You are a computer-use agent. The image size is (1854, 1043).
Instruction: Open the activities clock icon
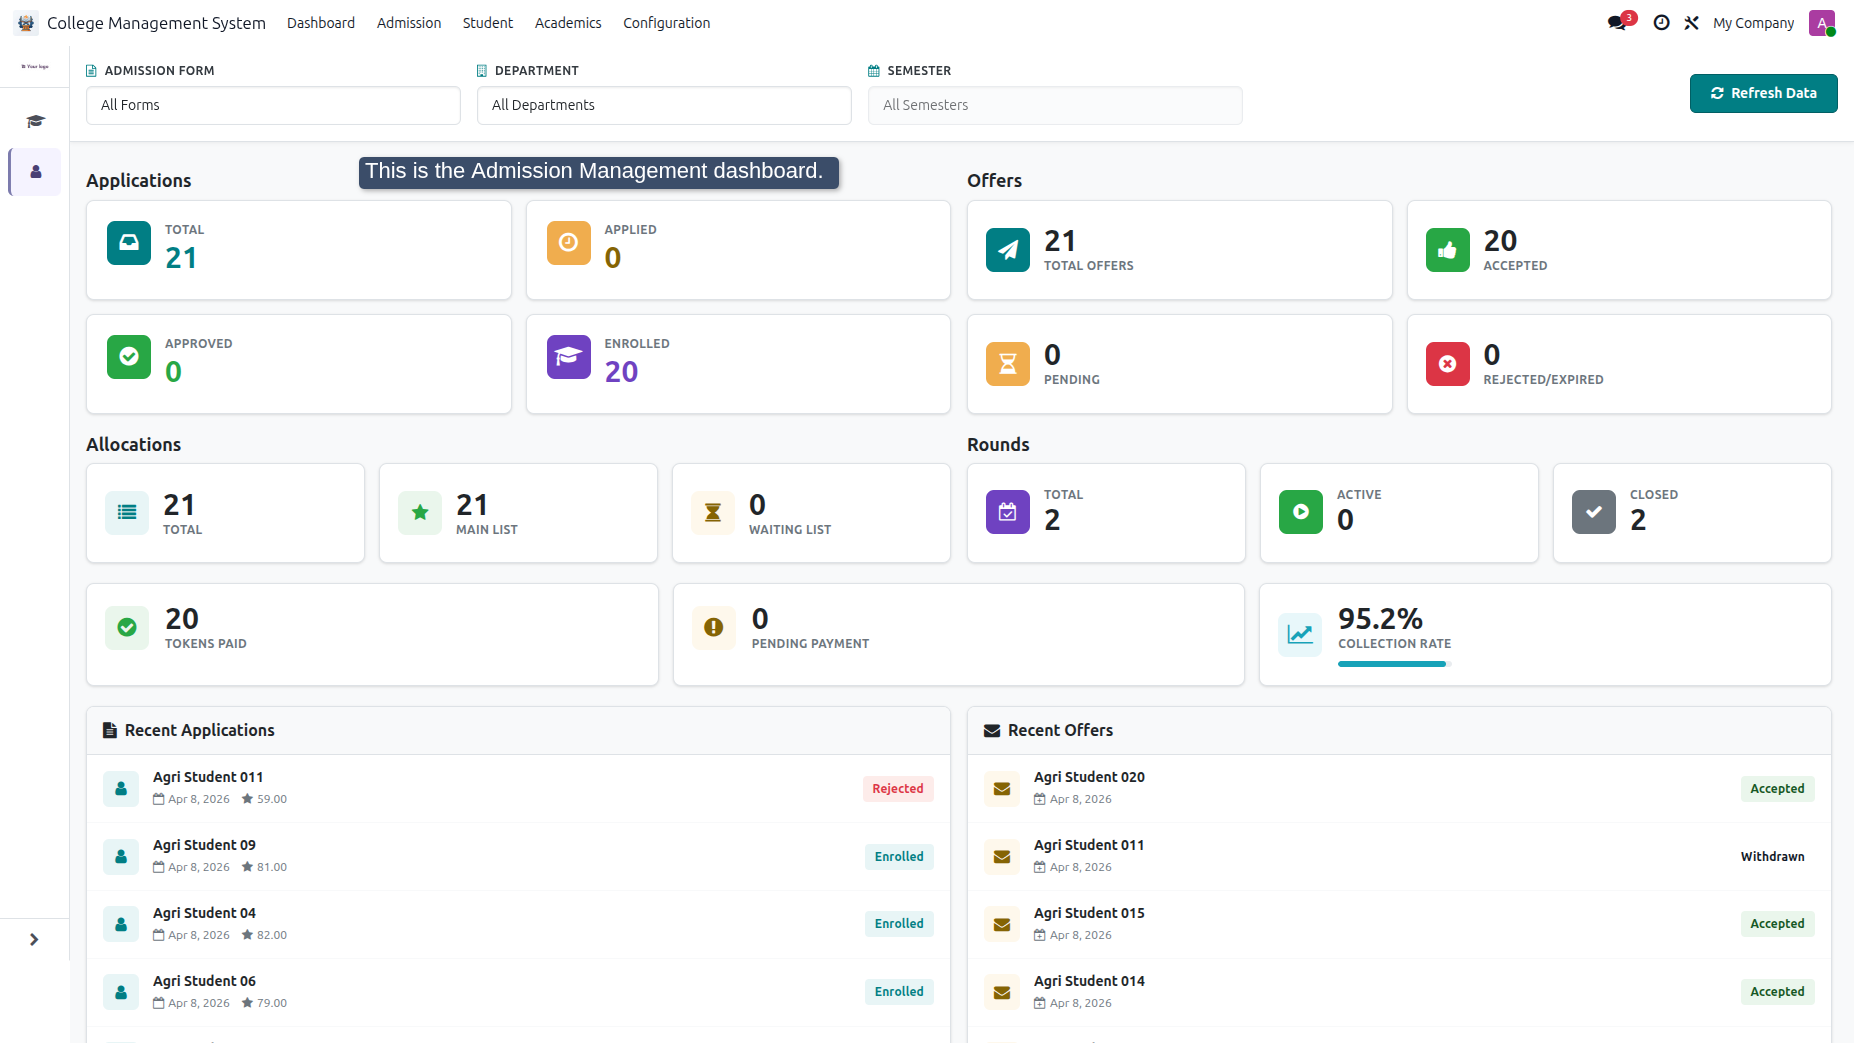[x=1661, y=22]
